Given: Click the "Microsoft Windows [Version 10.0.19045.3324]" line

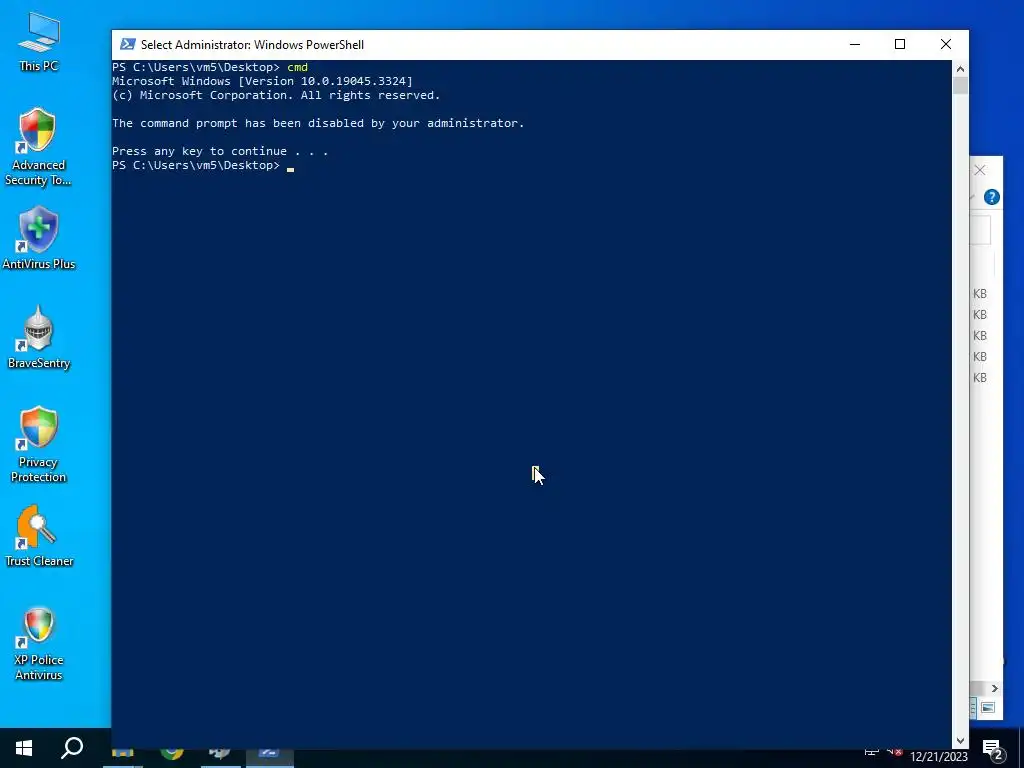Looking at the screenshot, I should click(262, 81).
